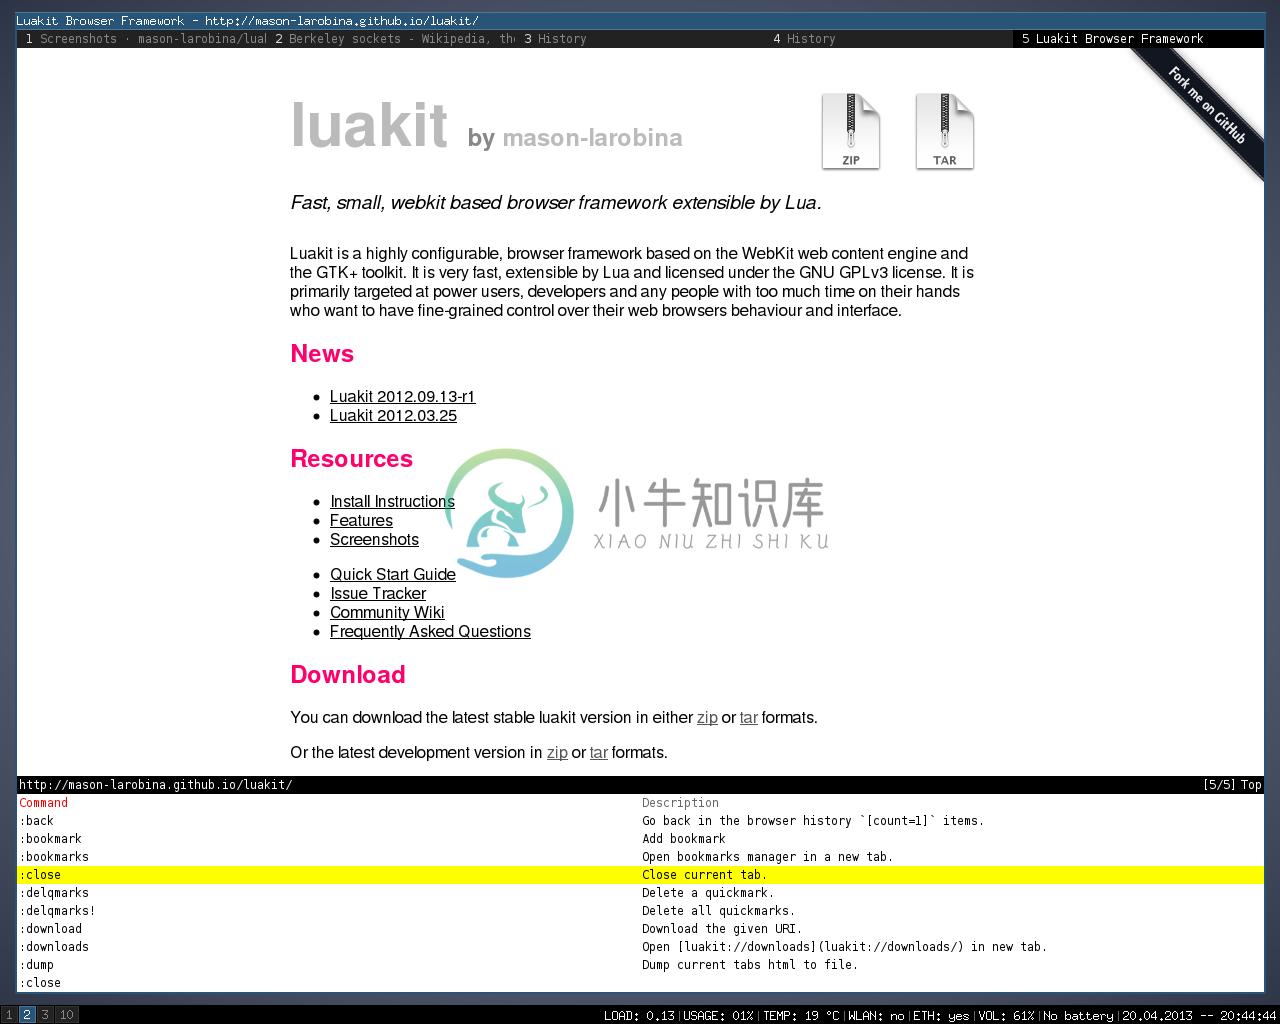The height and width of the screenshot is (1024, 1280).
Task: Click the ETH: yes status entry
Action: (x=941, y=1016)
